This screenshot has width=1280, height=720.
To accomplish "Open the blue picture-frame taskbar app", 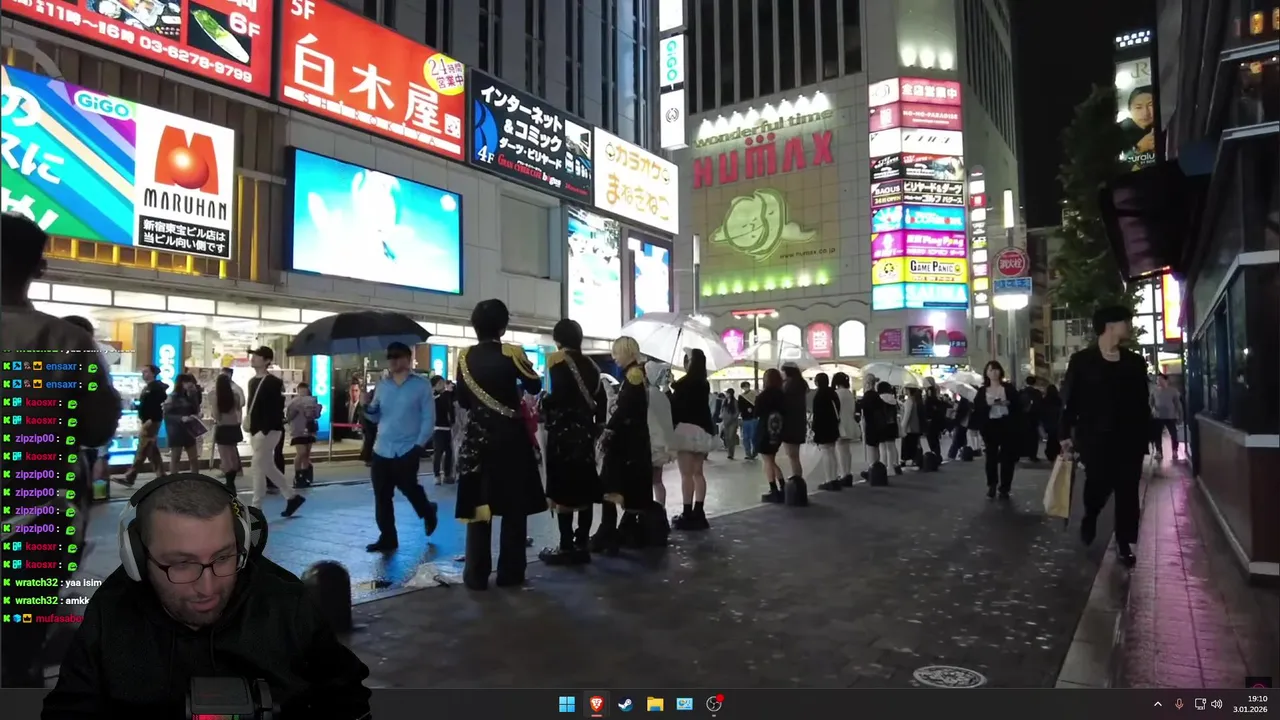I will [x=684, y=704].
